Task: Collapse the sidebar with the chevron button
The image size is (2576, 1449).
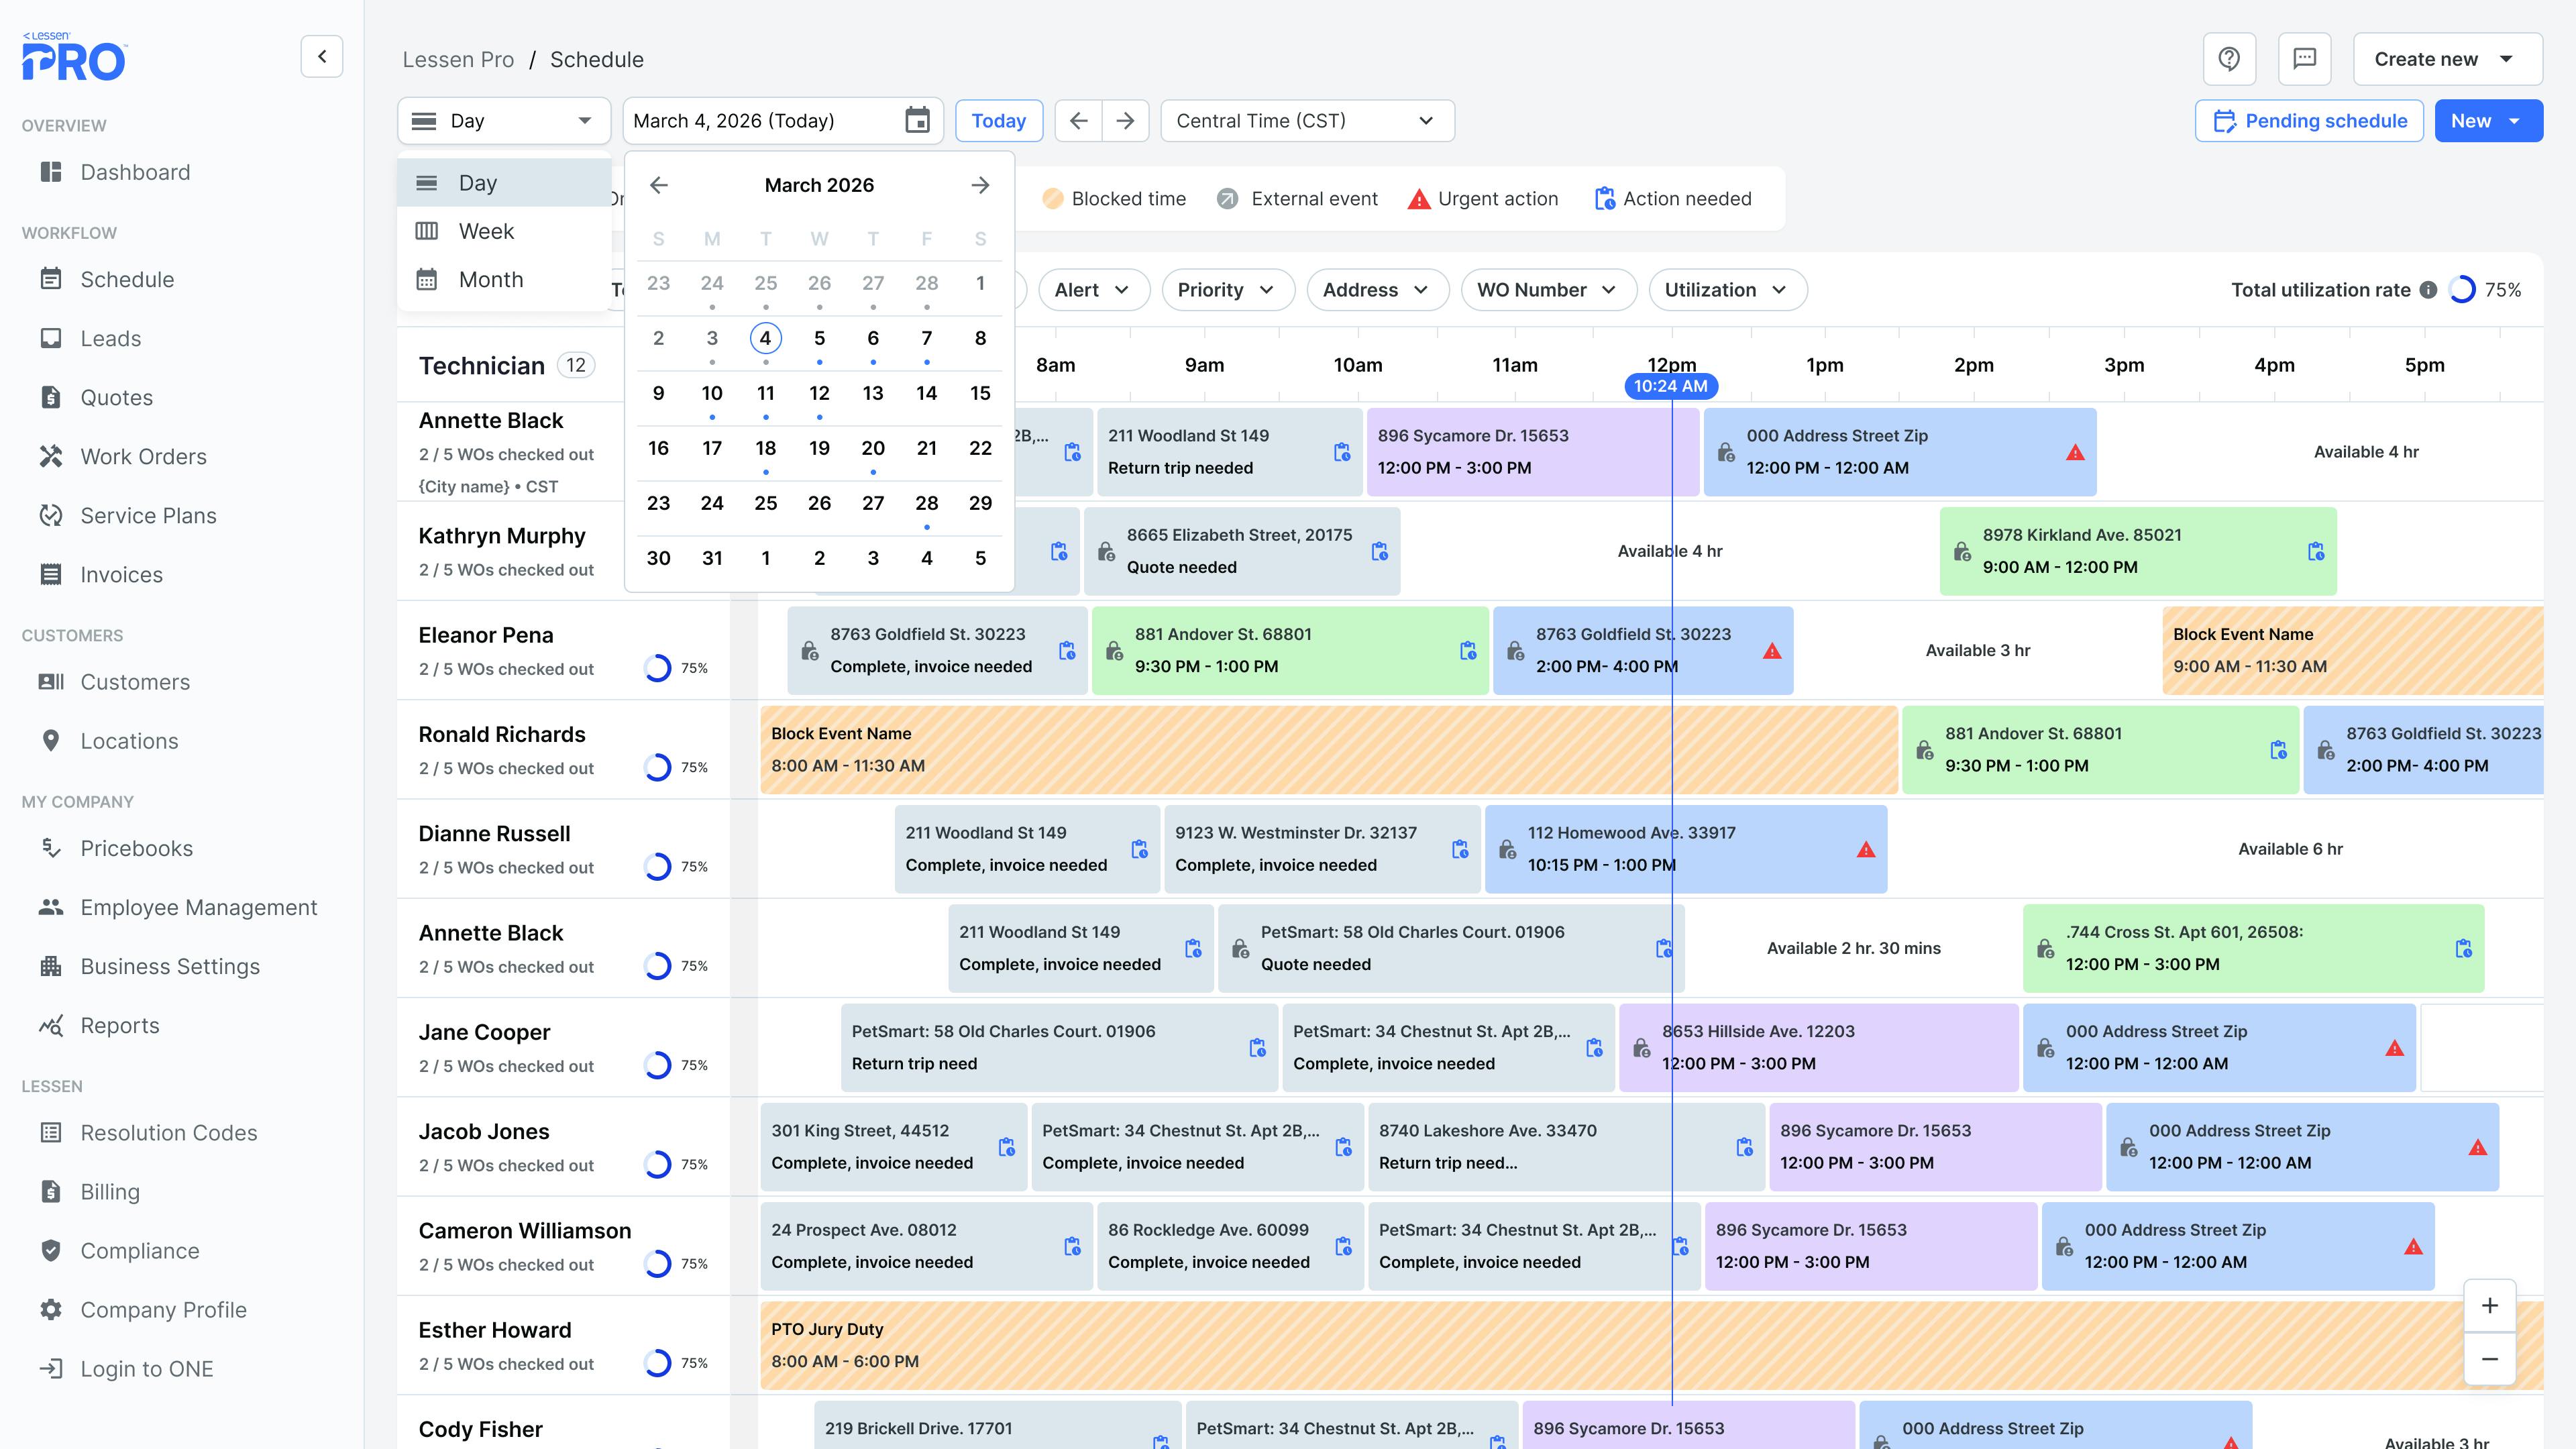Action: coord(322,57)
